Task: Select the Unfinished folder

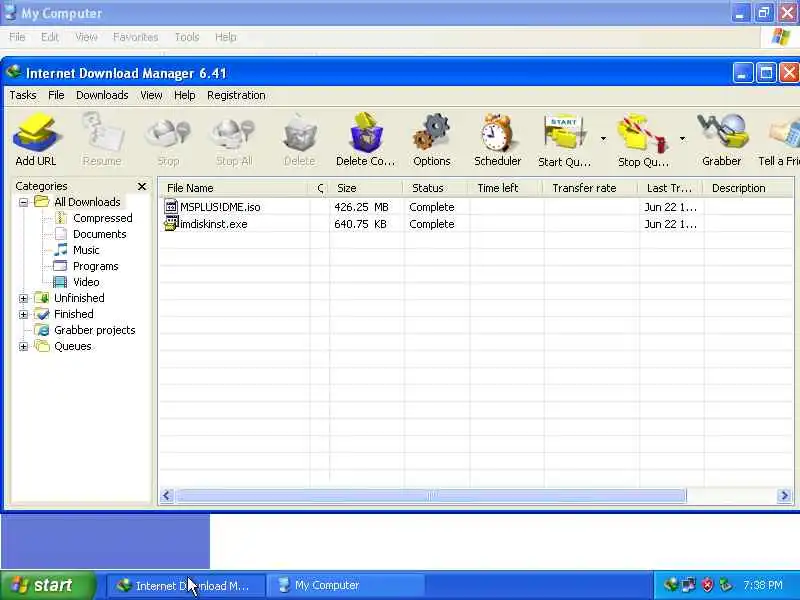Action: click(x=79, y=298)
